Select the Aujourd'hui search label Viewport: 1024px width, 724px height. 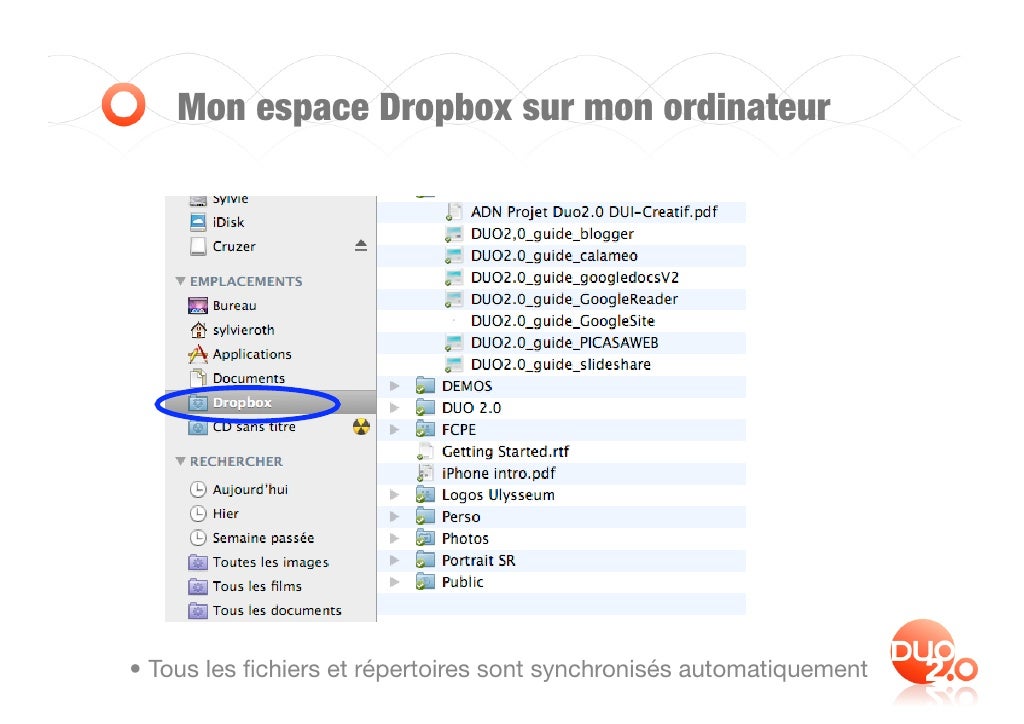click(x=250, y=489)
